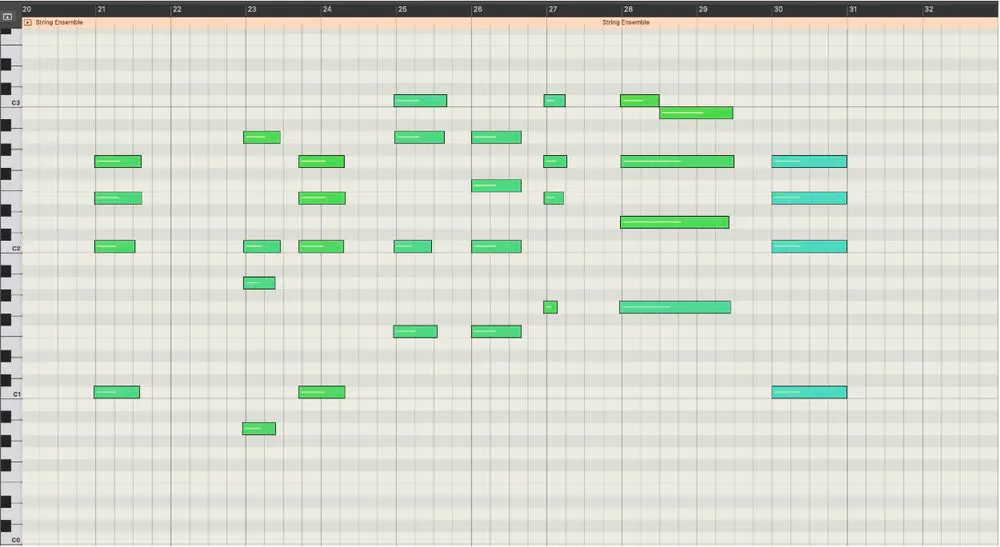
Task: Select the C3 note at bar 28
Action: (x=640, y=100)
